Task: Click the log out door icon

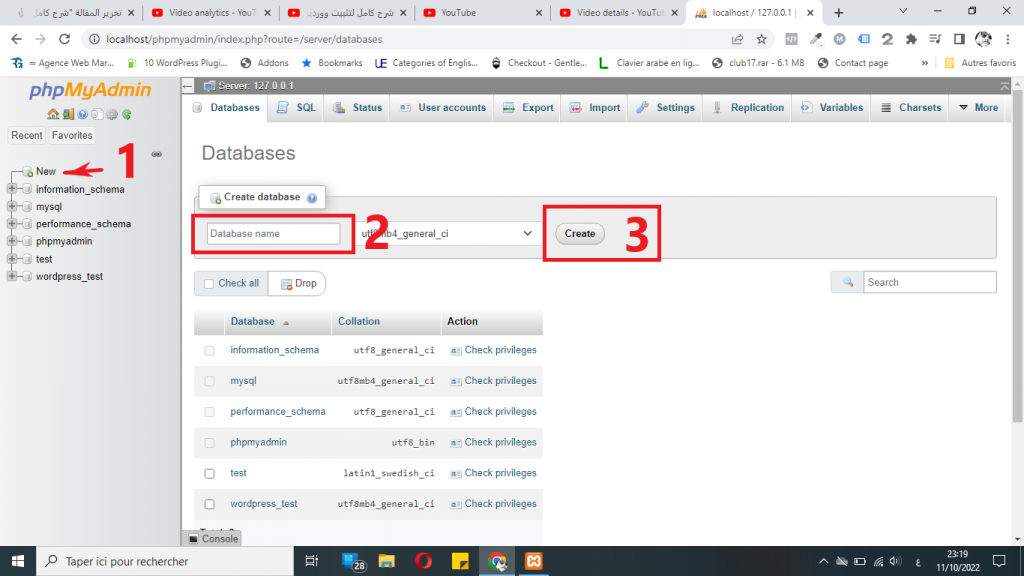Action: tap(67, 114)
